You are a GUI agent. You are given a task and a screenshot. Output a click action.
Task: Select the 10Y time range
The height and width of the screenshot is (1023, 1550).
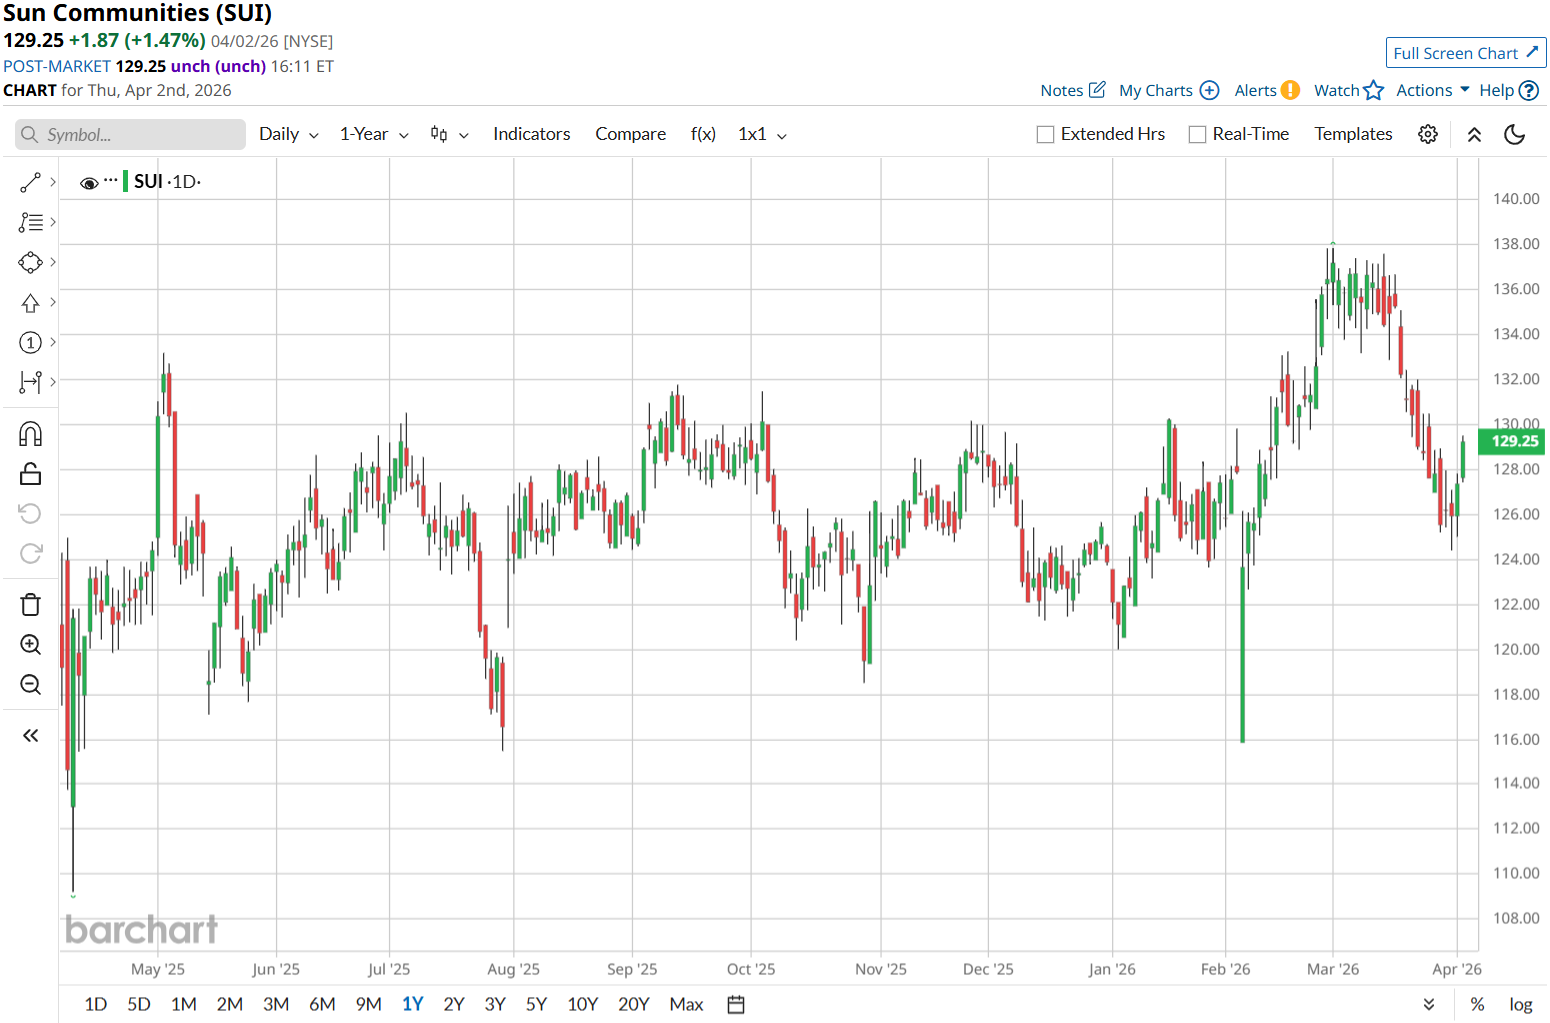[583, 1004]
